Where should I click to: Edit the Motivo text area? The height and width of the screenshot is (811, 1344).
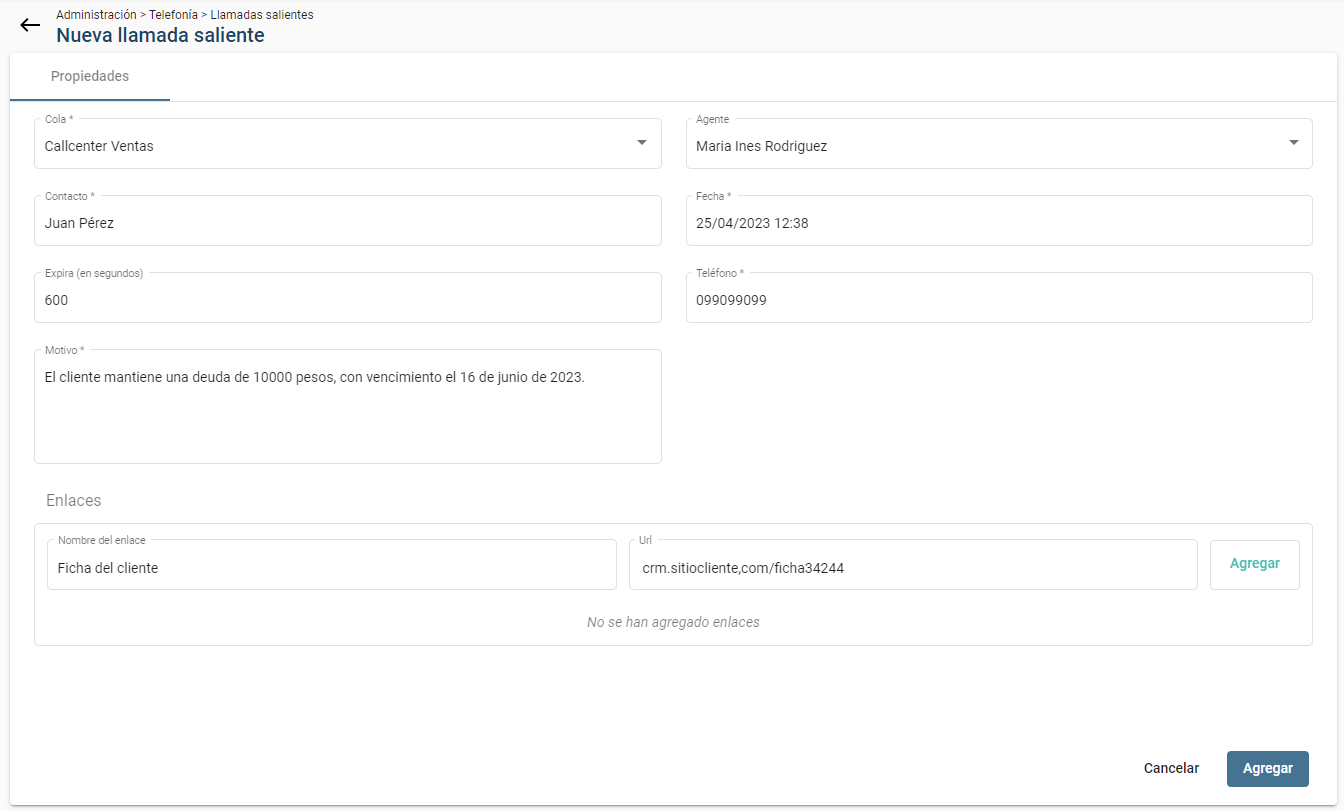pyautogui.click(x=348, y=407)
